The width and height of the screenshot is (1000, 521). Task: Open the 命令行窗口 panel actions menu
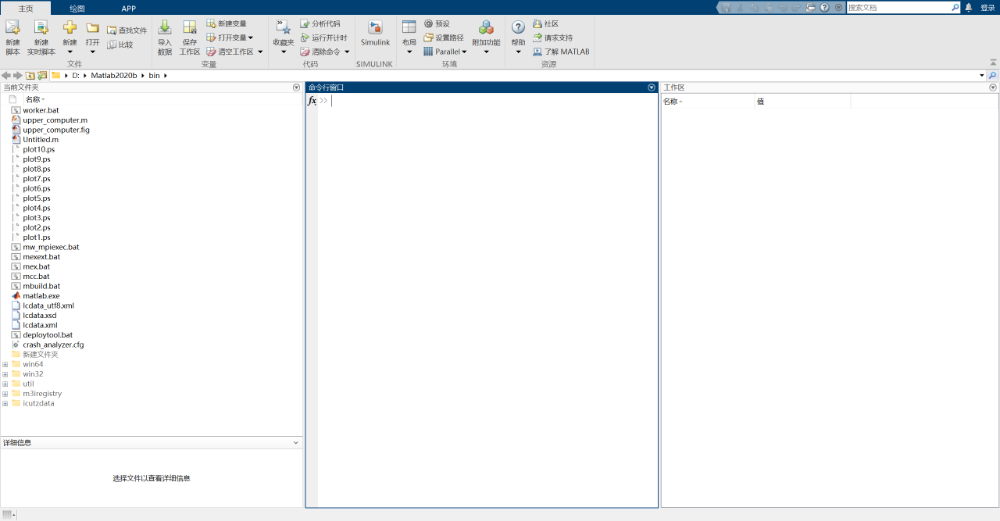pos(651,87)
